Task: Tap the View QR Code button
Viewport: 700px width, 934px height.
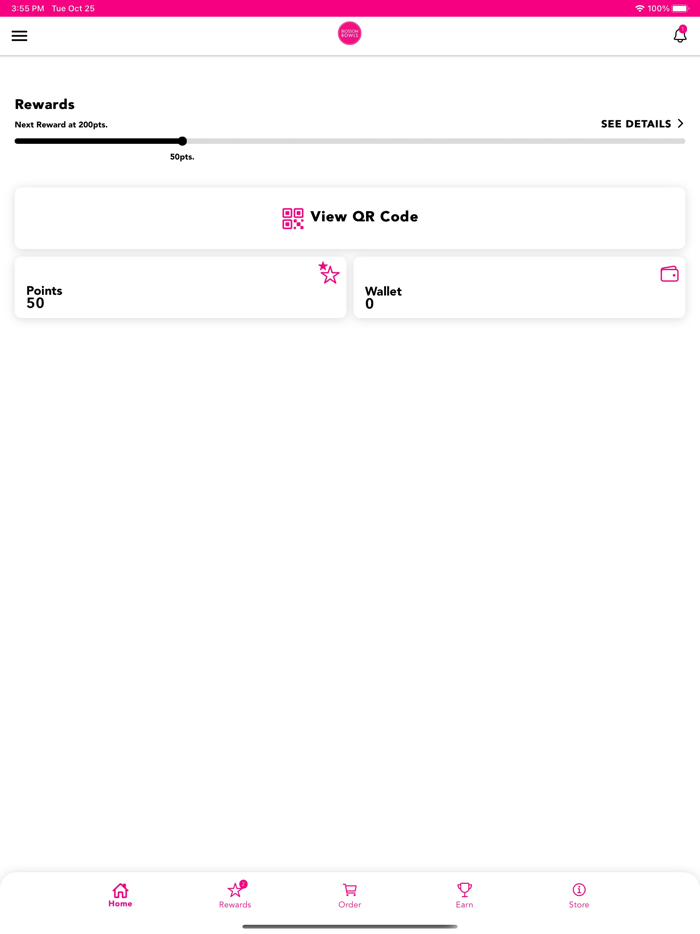Action: tap(349, 217)
